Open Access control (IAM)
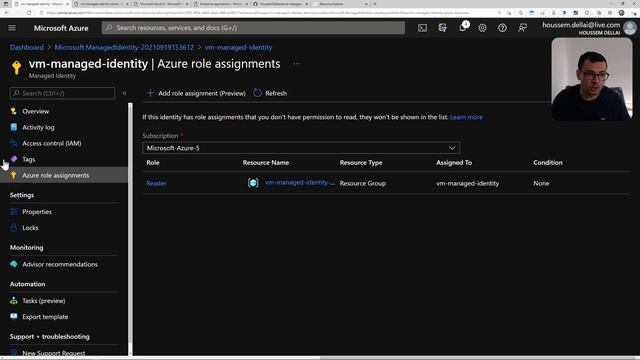Viewport: 640px width, 360px height. 51,143
